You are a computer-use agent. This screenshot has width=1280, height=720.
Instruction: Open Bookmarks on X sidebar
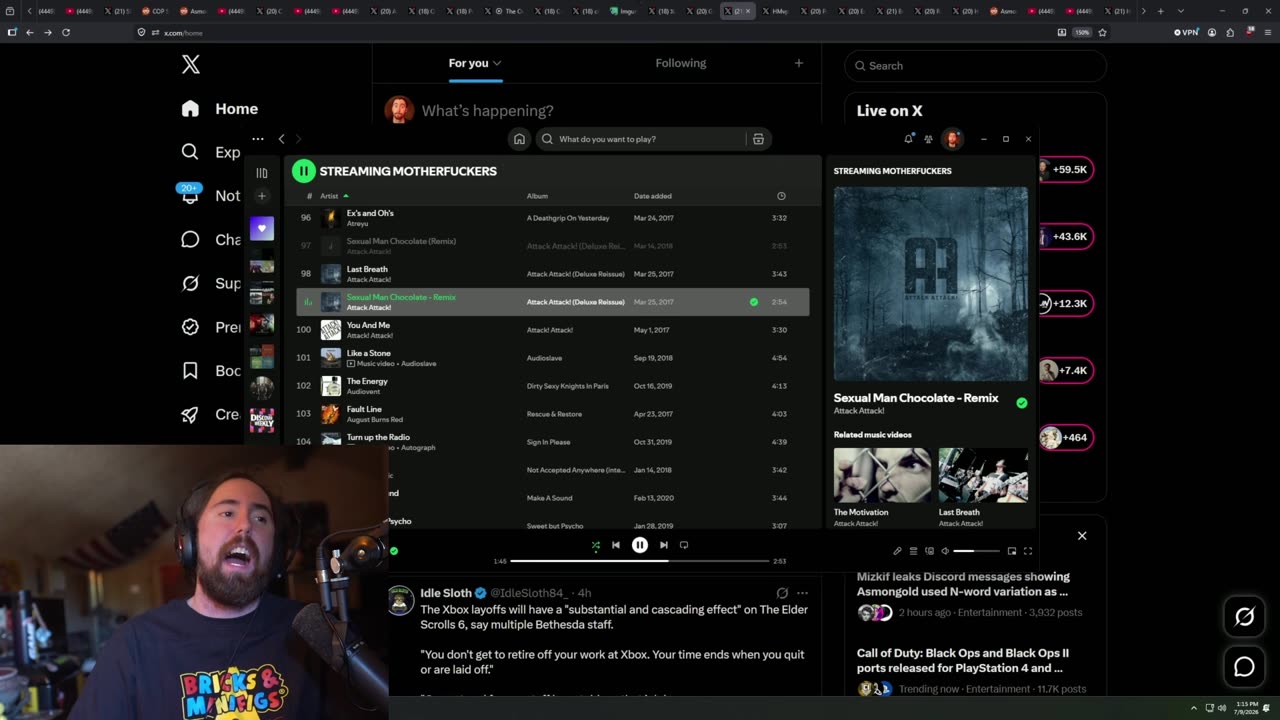[x=190, y=371]
